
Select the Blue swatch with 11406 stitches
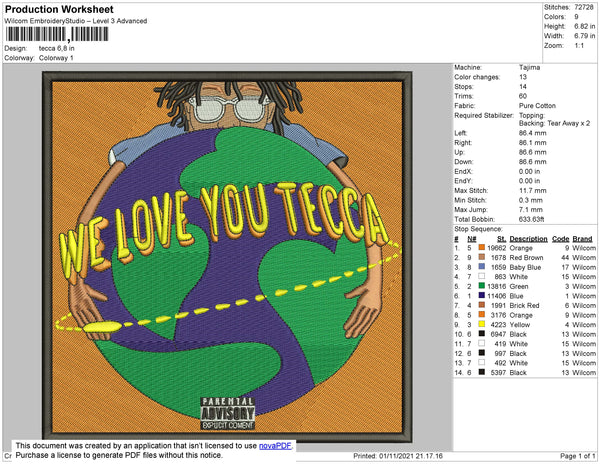pyautogui.click(x=482, y=296)
